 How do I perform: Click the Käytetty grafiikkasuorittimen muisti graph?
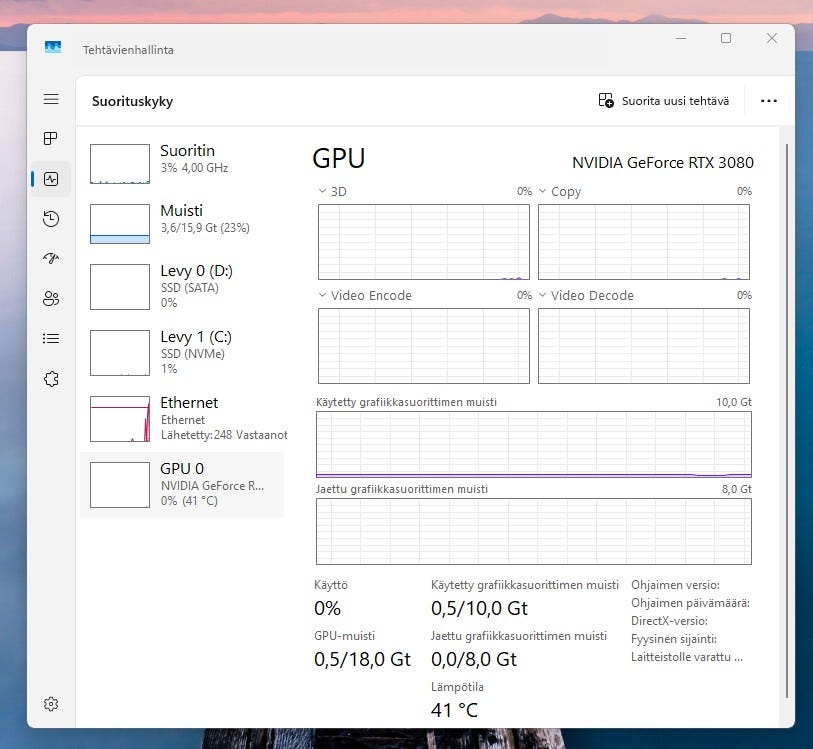534,444
